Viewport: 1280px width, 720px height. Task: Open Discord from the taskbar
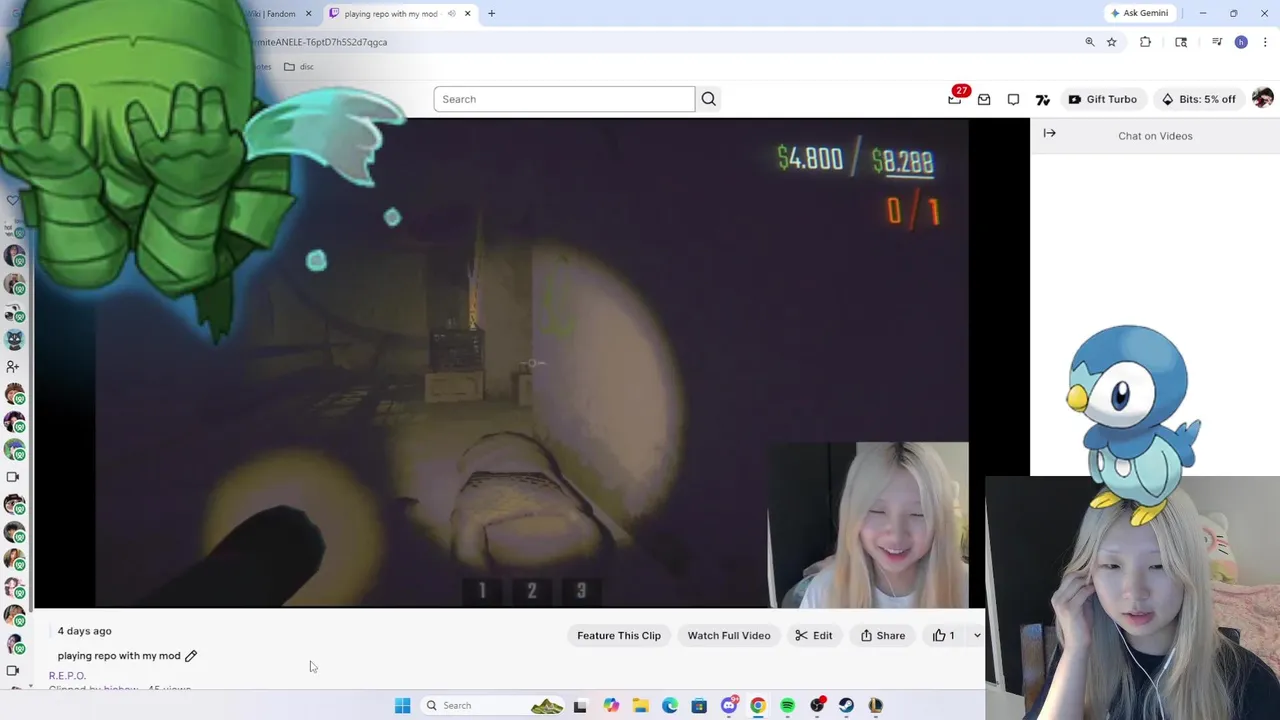[x=729, y=705]
